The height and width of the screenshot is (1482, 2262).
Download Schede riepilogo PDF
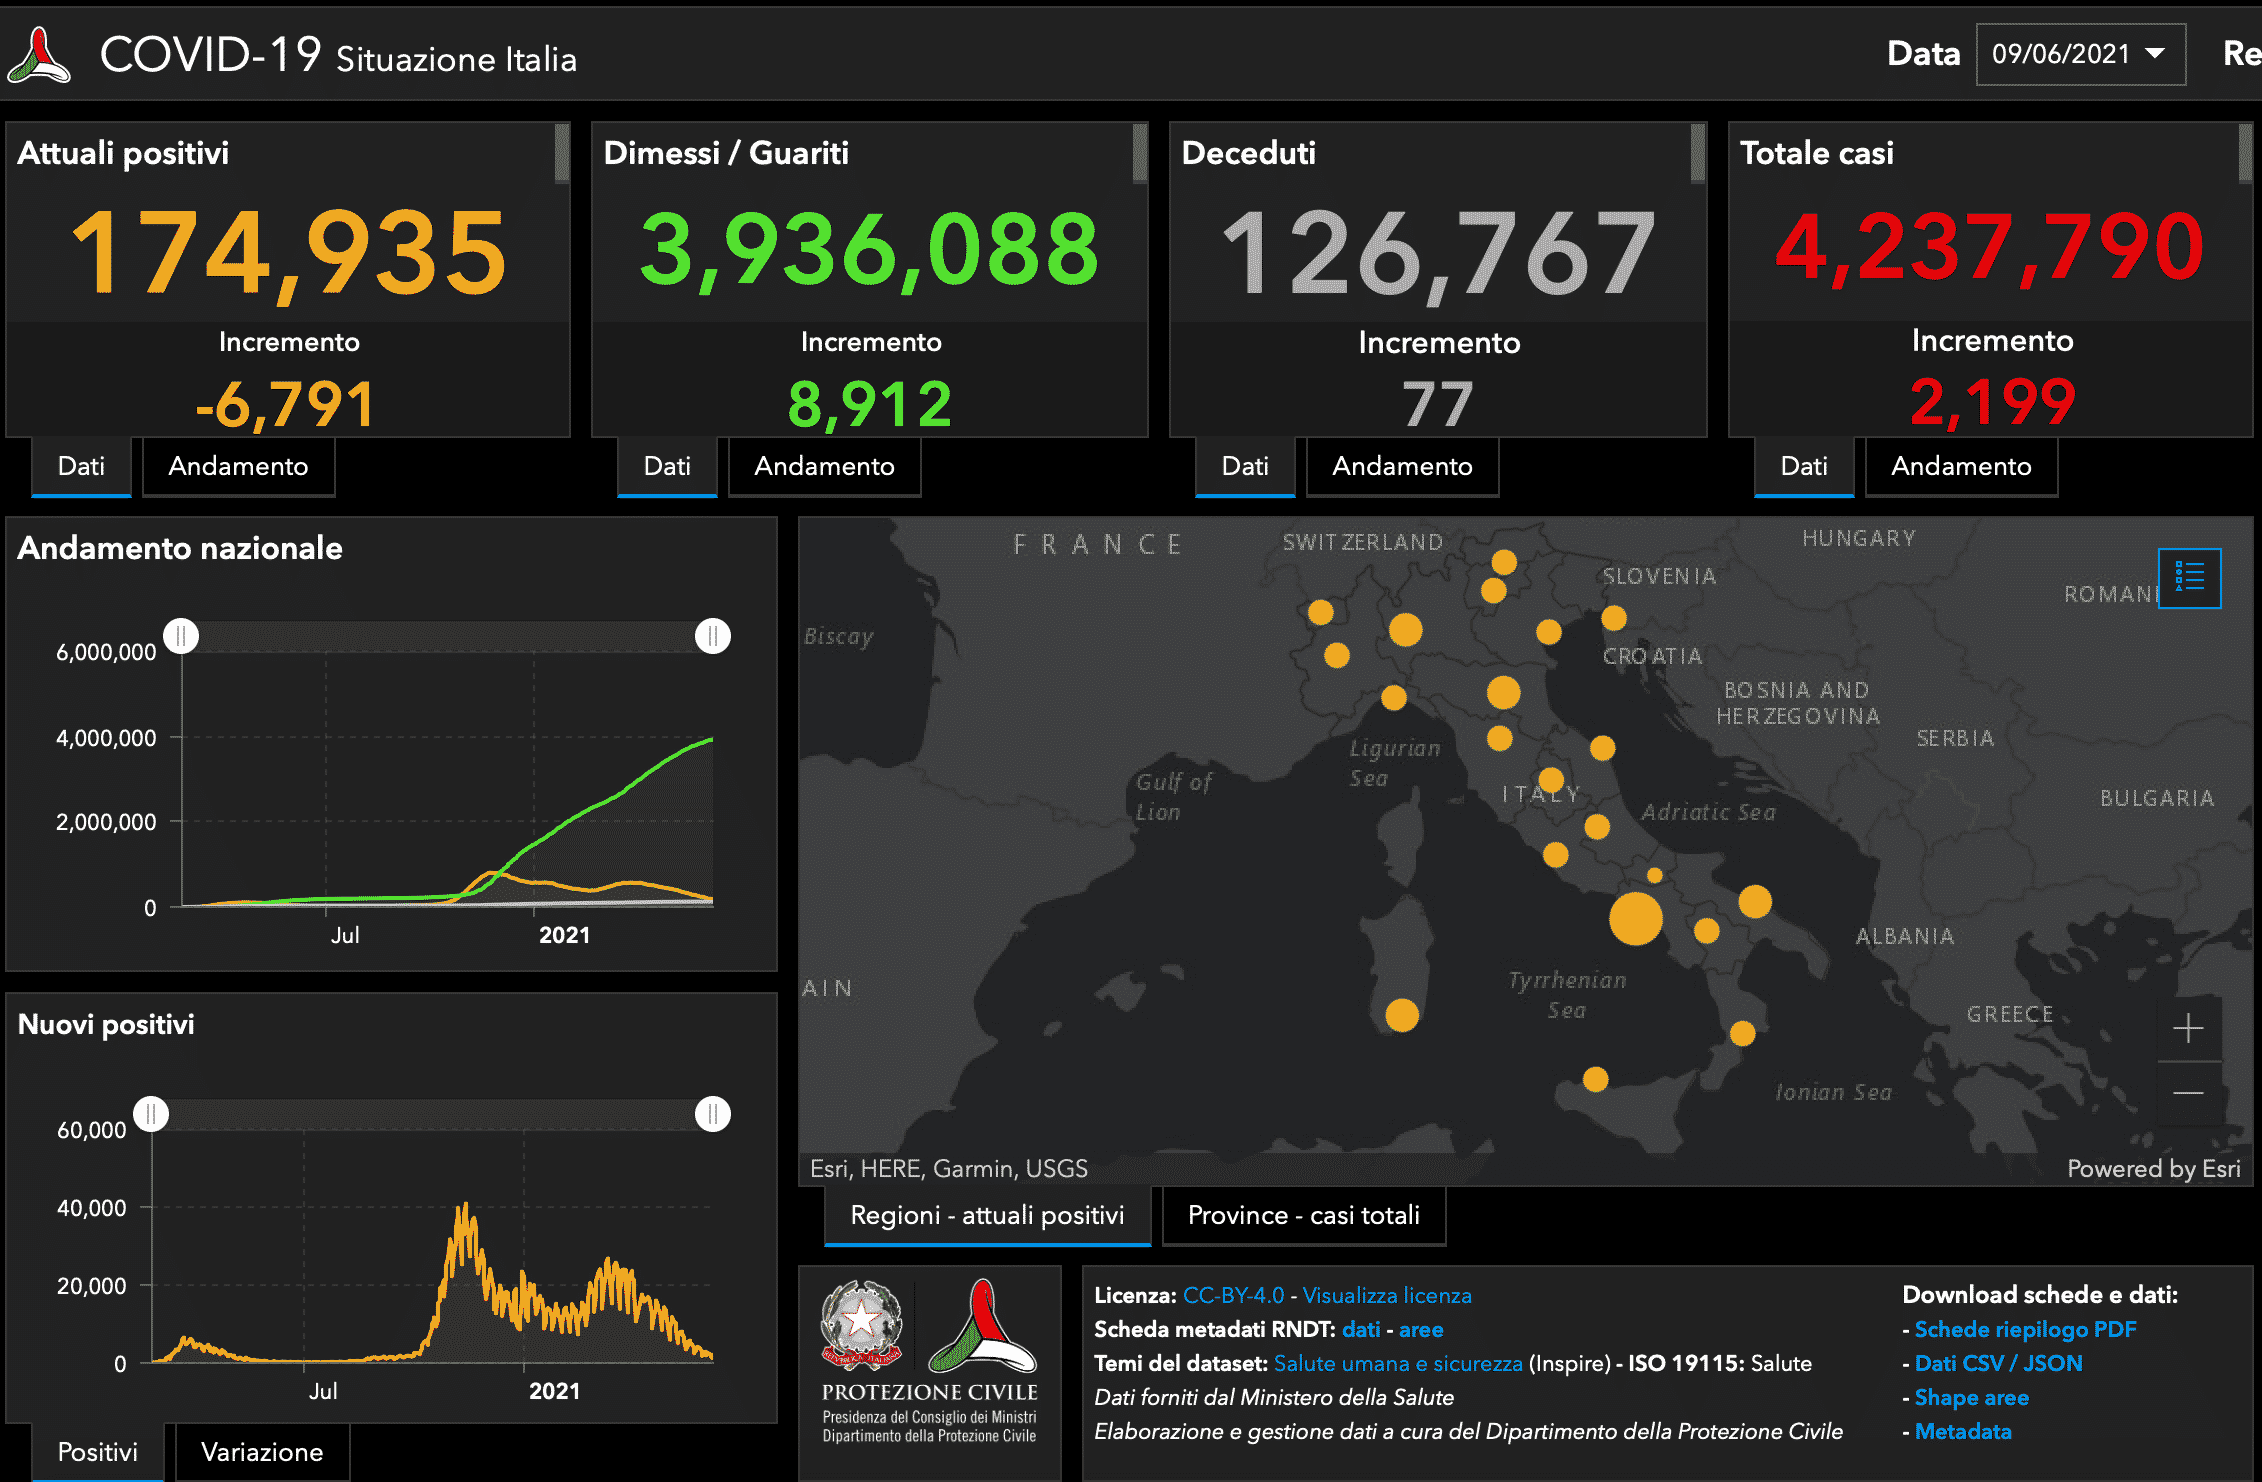point(2025,1330)
